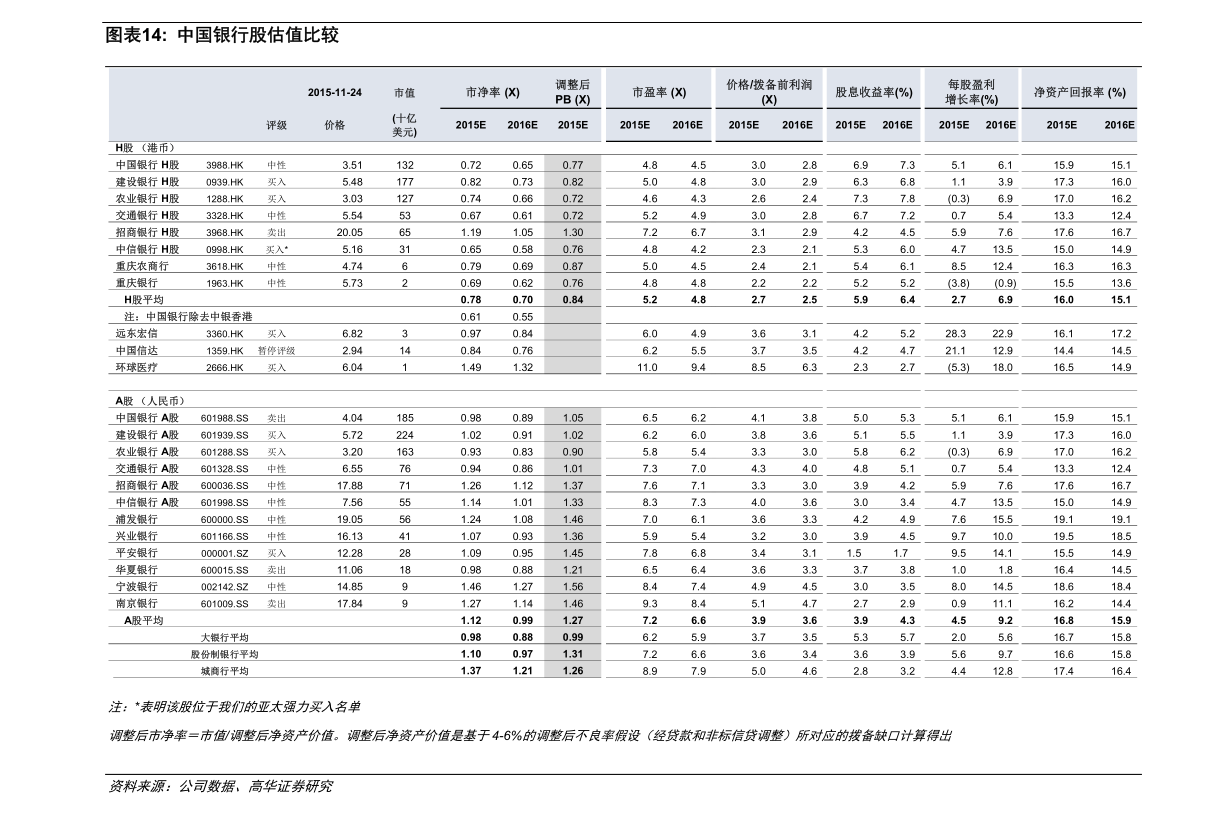Click the 城商行平均 row label

coord(225,671)
